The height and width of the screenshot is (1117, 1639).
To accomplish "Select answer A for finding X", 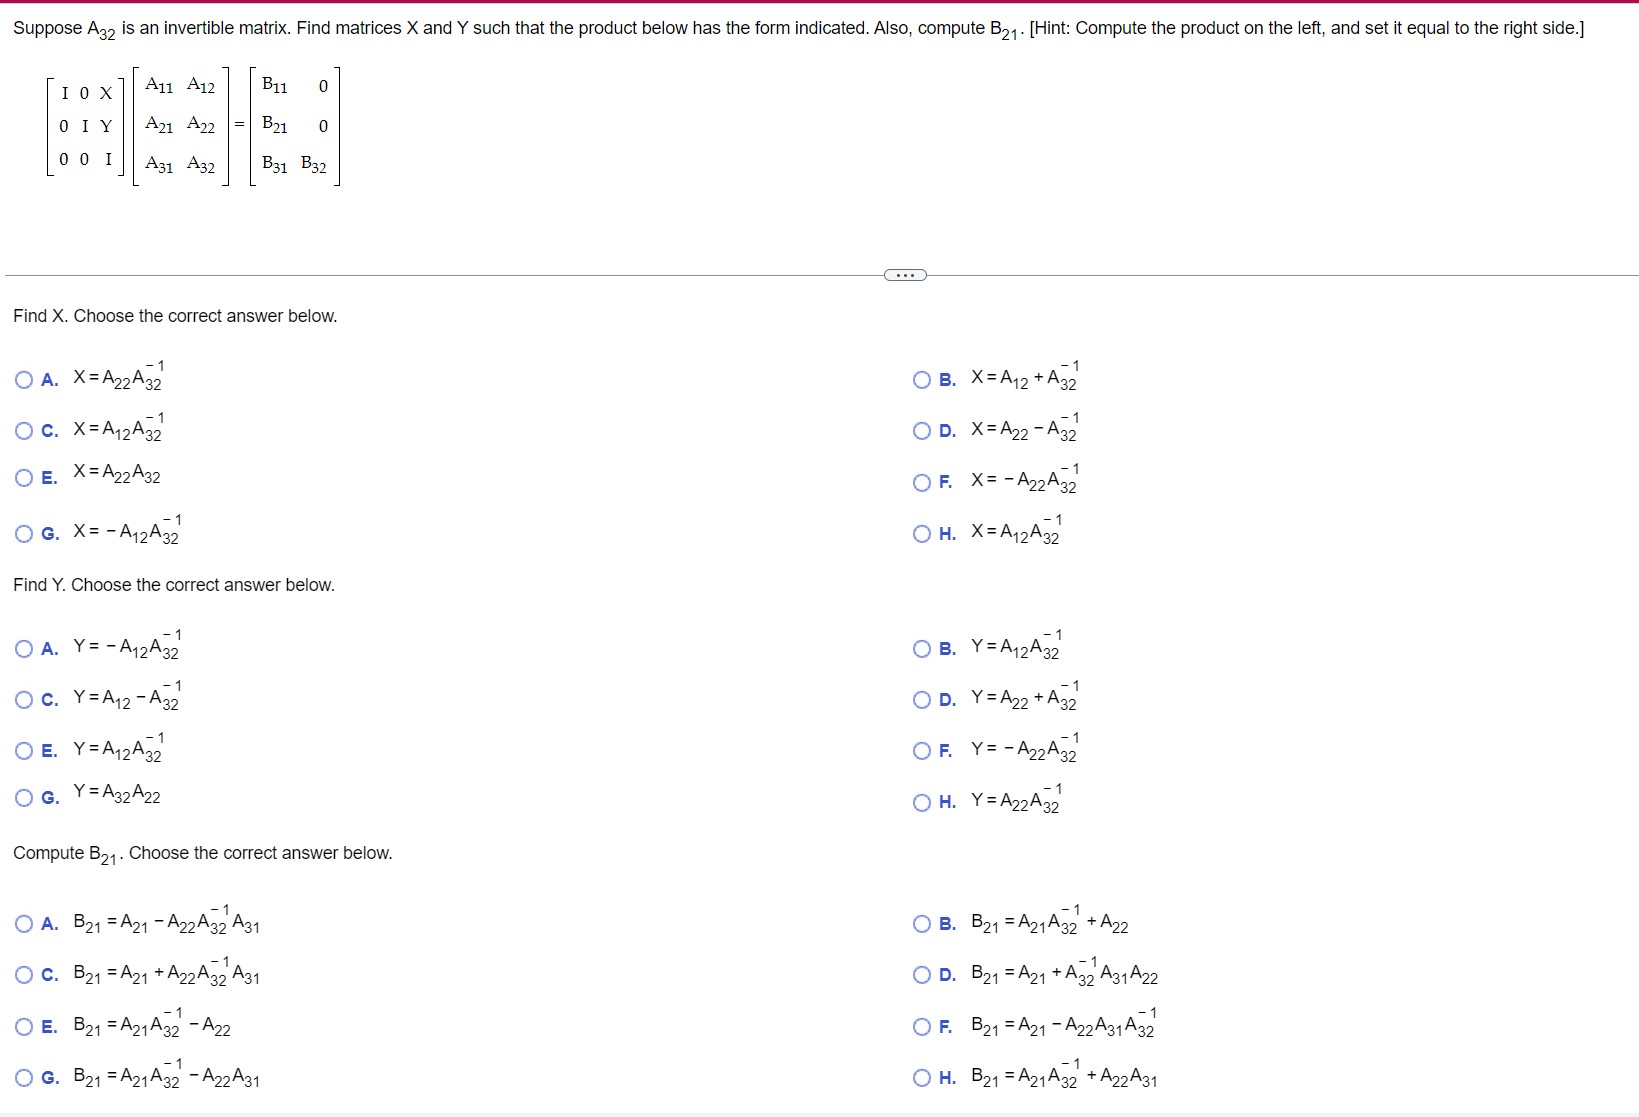I will point(23,378).
